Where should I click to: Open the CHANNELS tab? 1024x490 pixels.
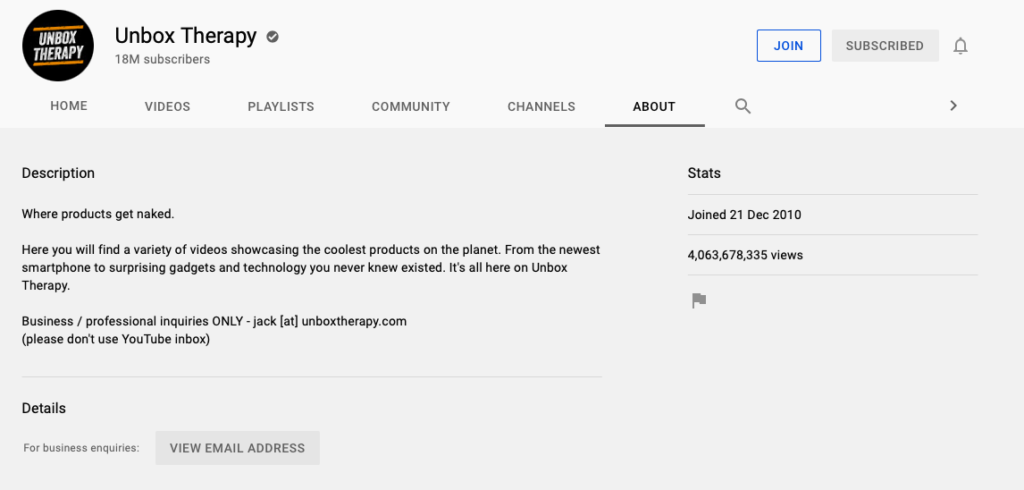pos(541,106)
